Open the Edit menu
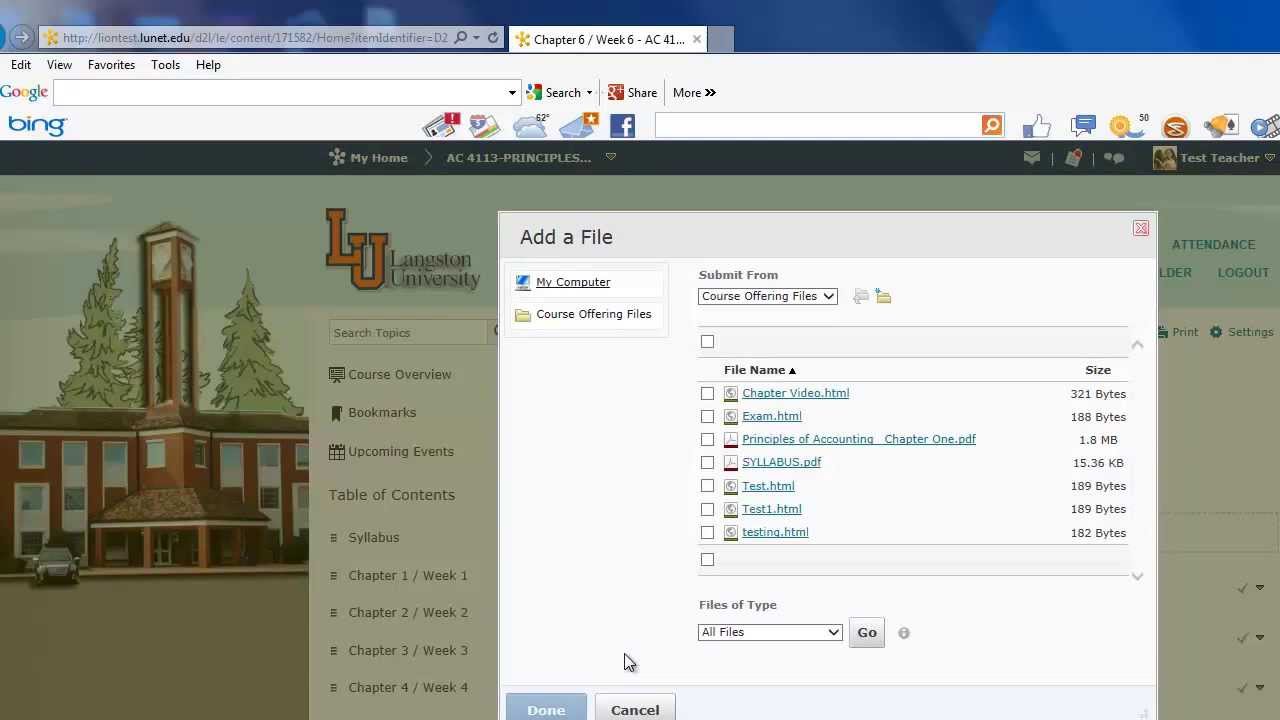The height and width of the screenshot is (720, 1280). pos(21,65)
